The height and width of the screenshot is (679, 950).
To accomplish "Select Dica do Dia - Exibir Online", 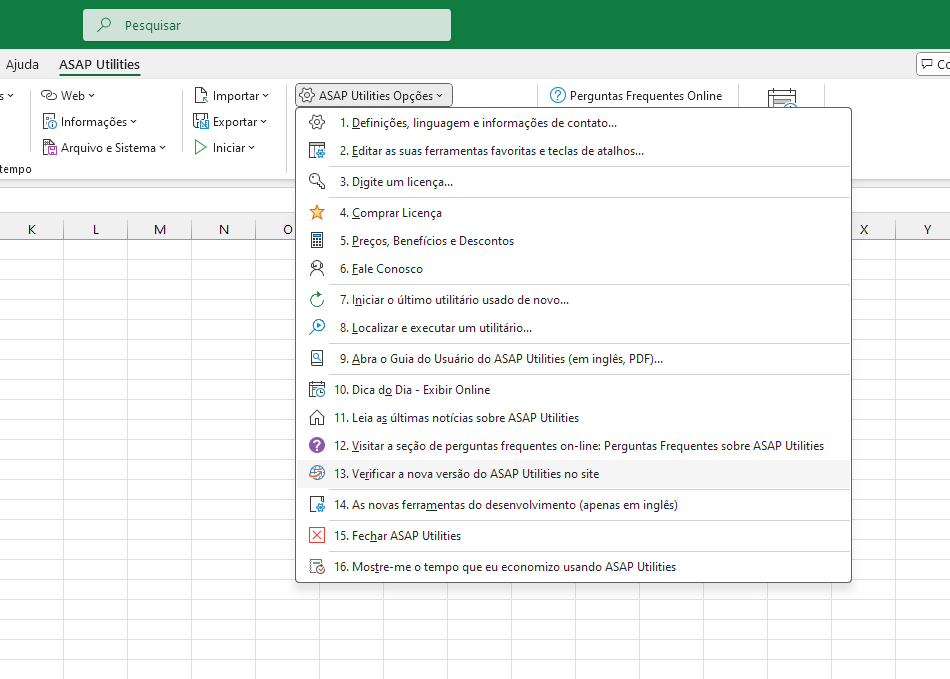I will (x=573, y=389).
